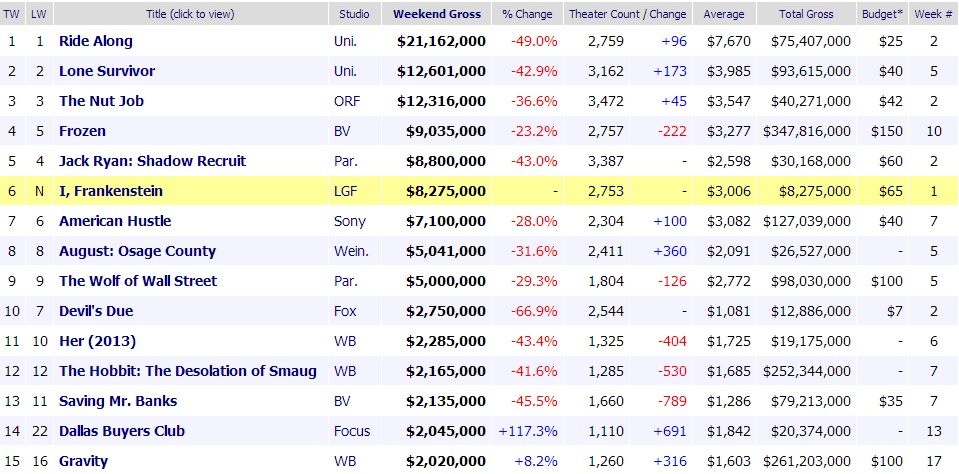Image resolution: width=959 pixels, height=474 pixels.
Task: Select the Frozen title link
Action: click(x=82, y=131)
